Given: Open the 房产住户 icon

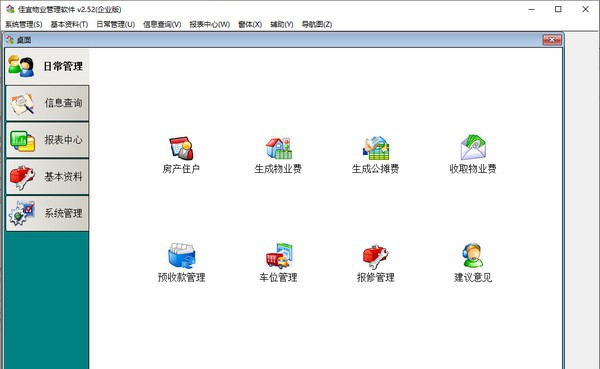Looking at the screenshot, I should click(181, 148).
